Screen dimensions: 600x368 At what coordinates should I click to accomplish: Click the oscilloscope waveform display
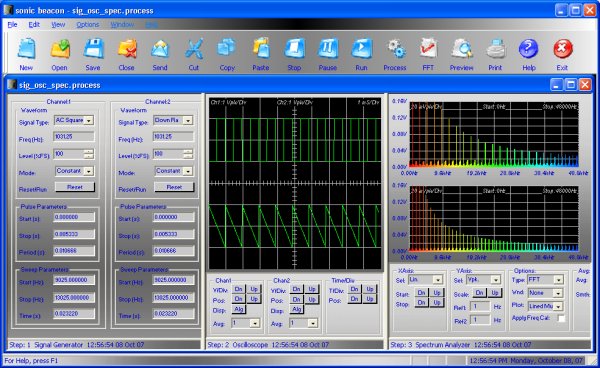click(295, 184)
